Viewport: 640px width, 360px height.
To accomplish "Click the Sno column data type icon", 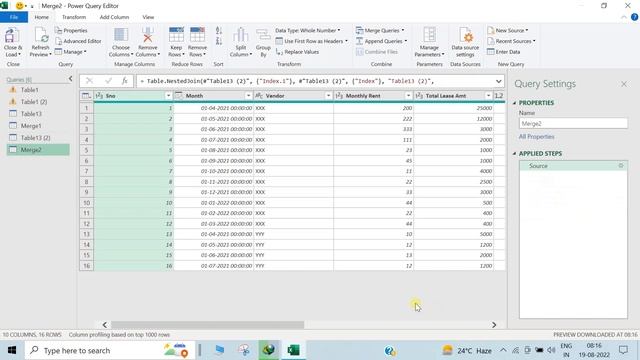I will [99, 96].
